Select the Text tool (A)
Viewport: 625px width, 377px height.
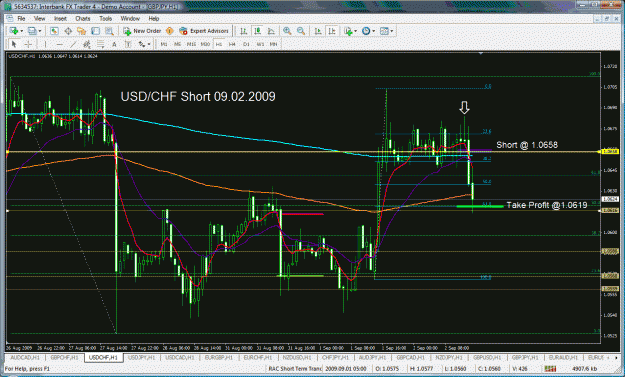[x=114, y=44]
